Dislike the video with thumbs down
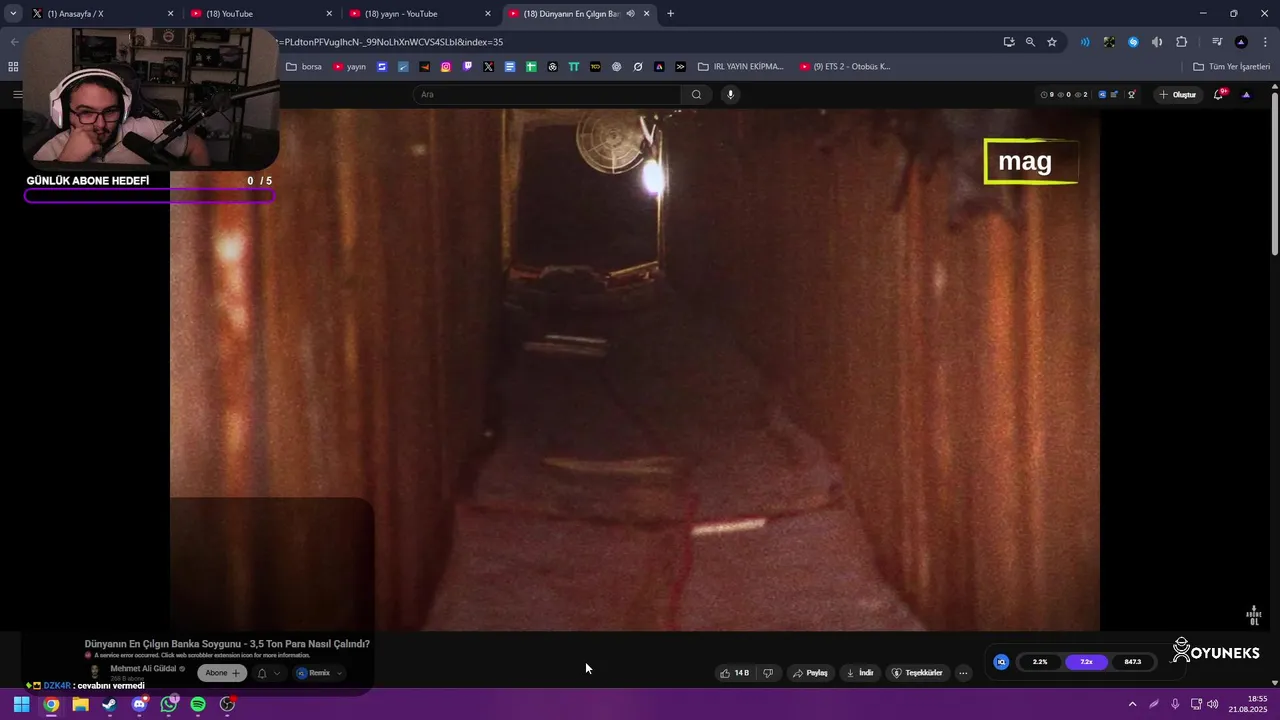The width and height of the screenshot is (1280, 720). tap(768, 673)
